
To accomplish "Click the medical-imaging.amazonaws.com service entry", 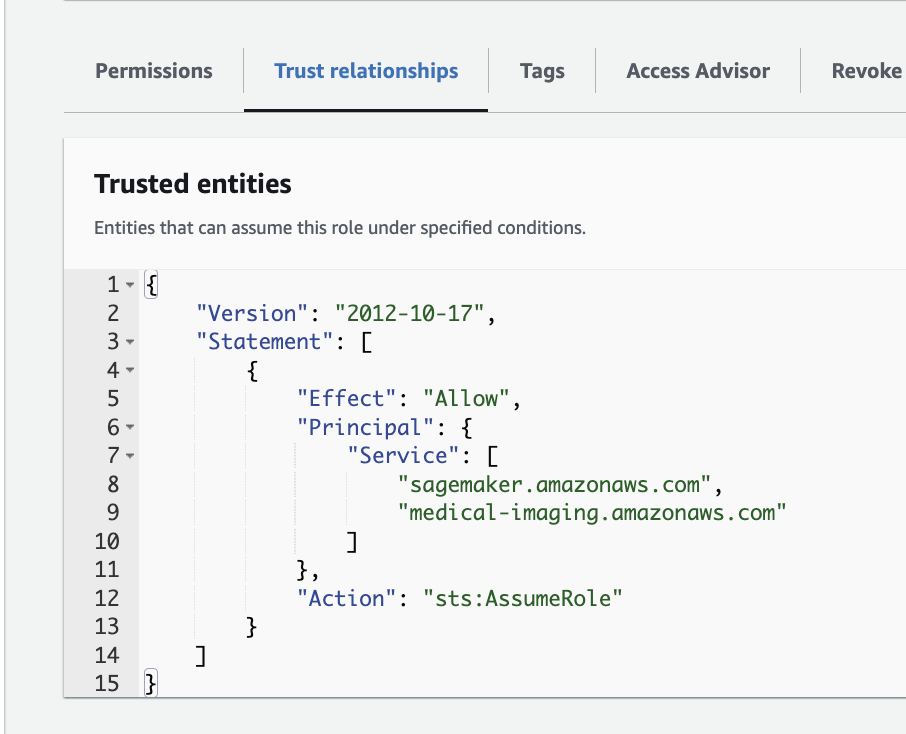I will 592,513.
